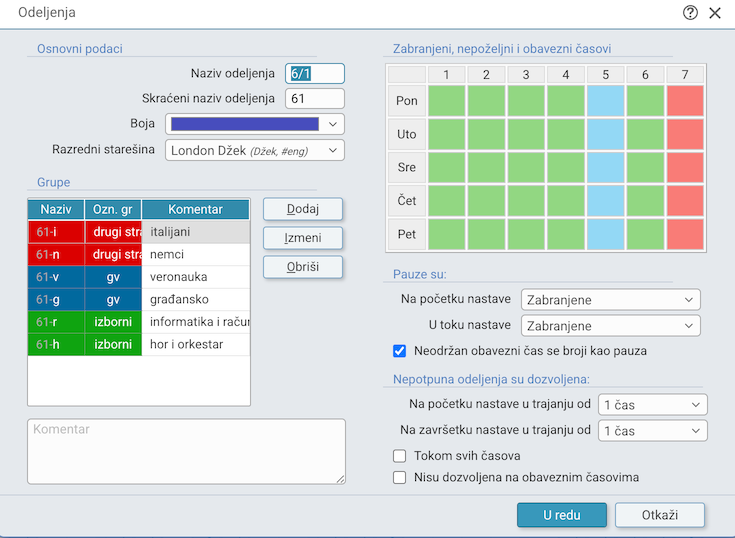Click the Uto row header in timetable
Viewport: 735px width, 538px height.
click(407, 134)
